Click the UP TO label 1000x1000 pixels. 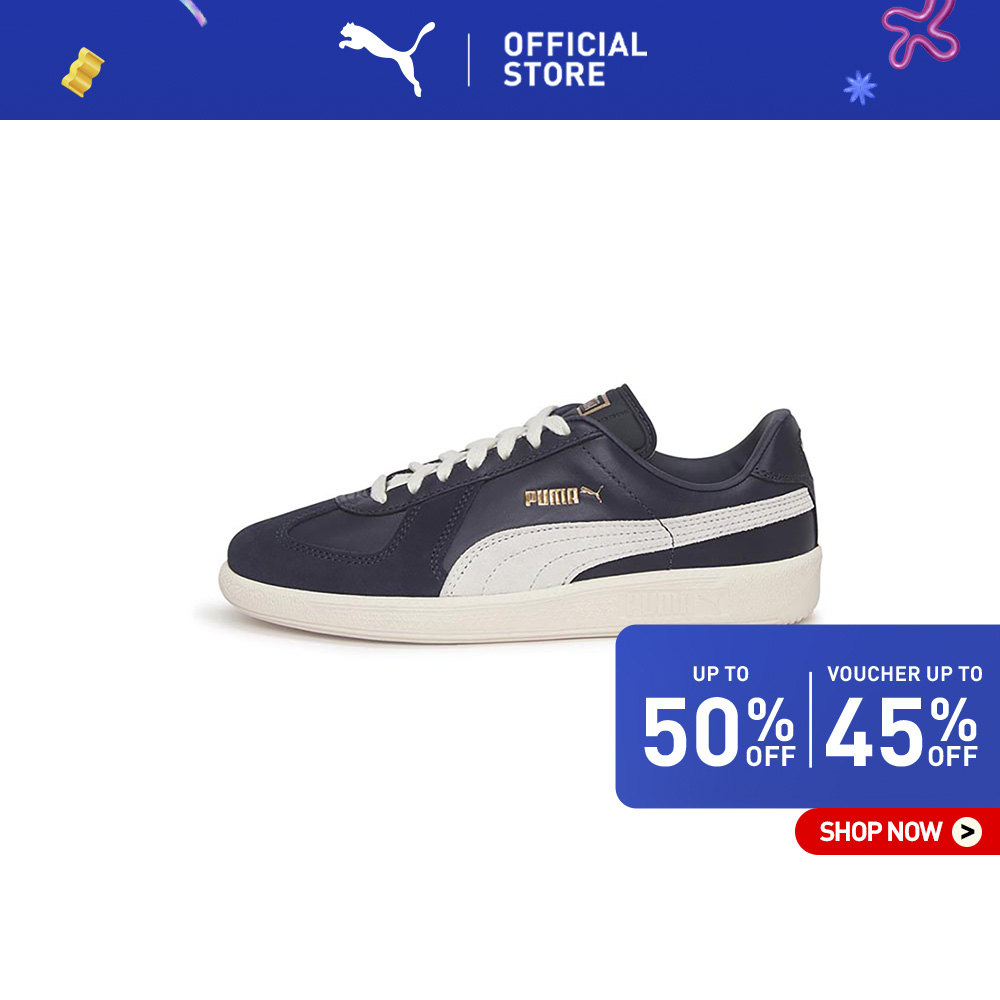coord(721,674)
